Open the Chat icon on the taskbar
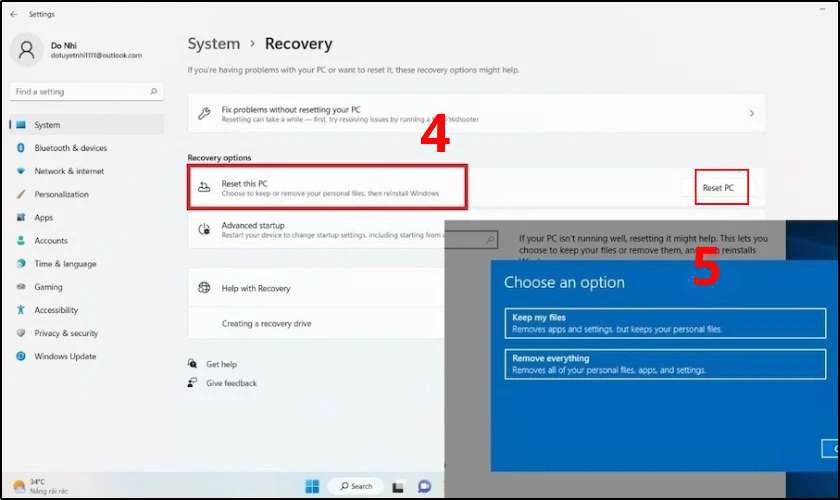Image resolution: width=840 pixels, height=500 pixels. click(424, 486)
